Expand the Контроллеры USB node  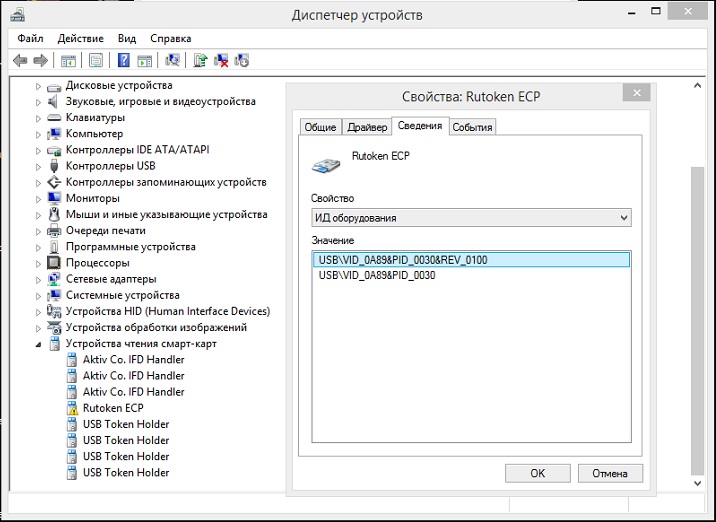click(x=39, y=166)
